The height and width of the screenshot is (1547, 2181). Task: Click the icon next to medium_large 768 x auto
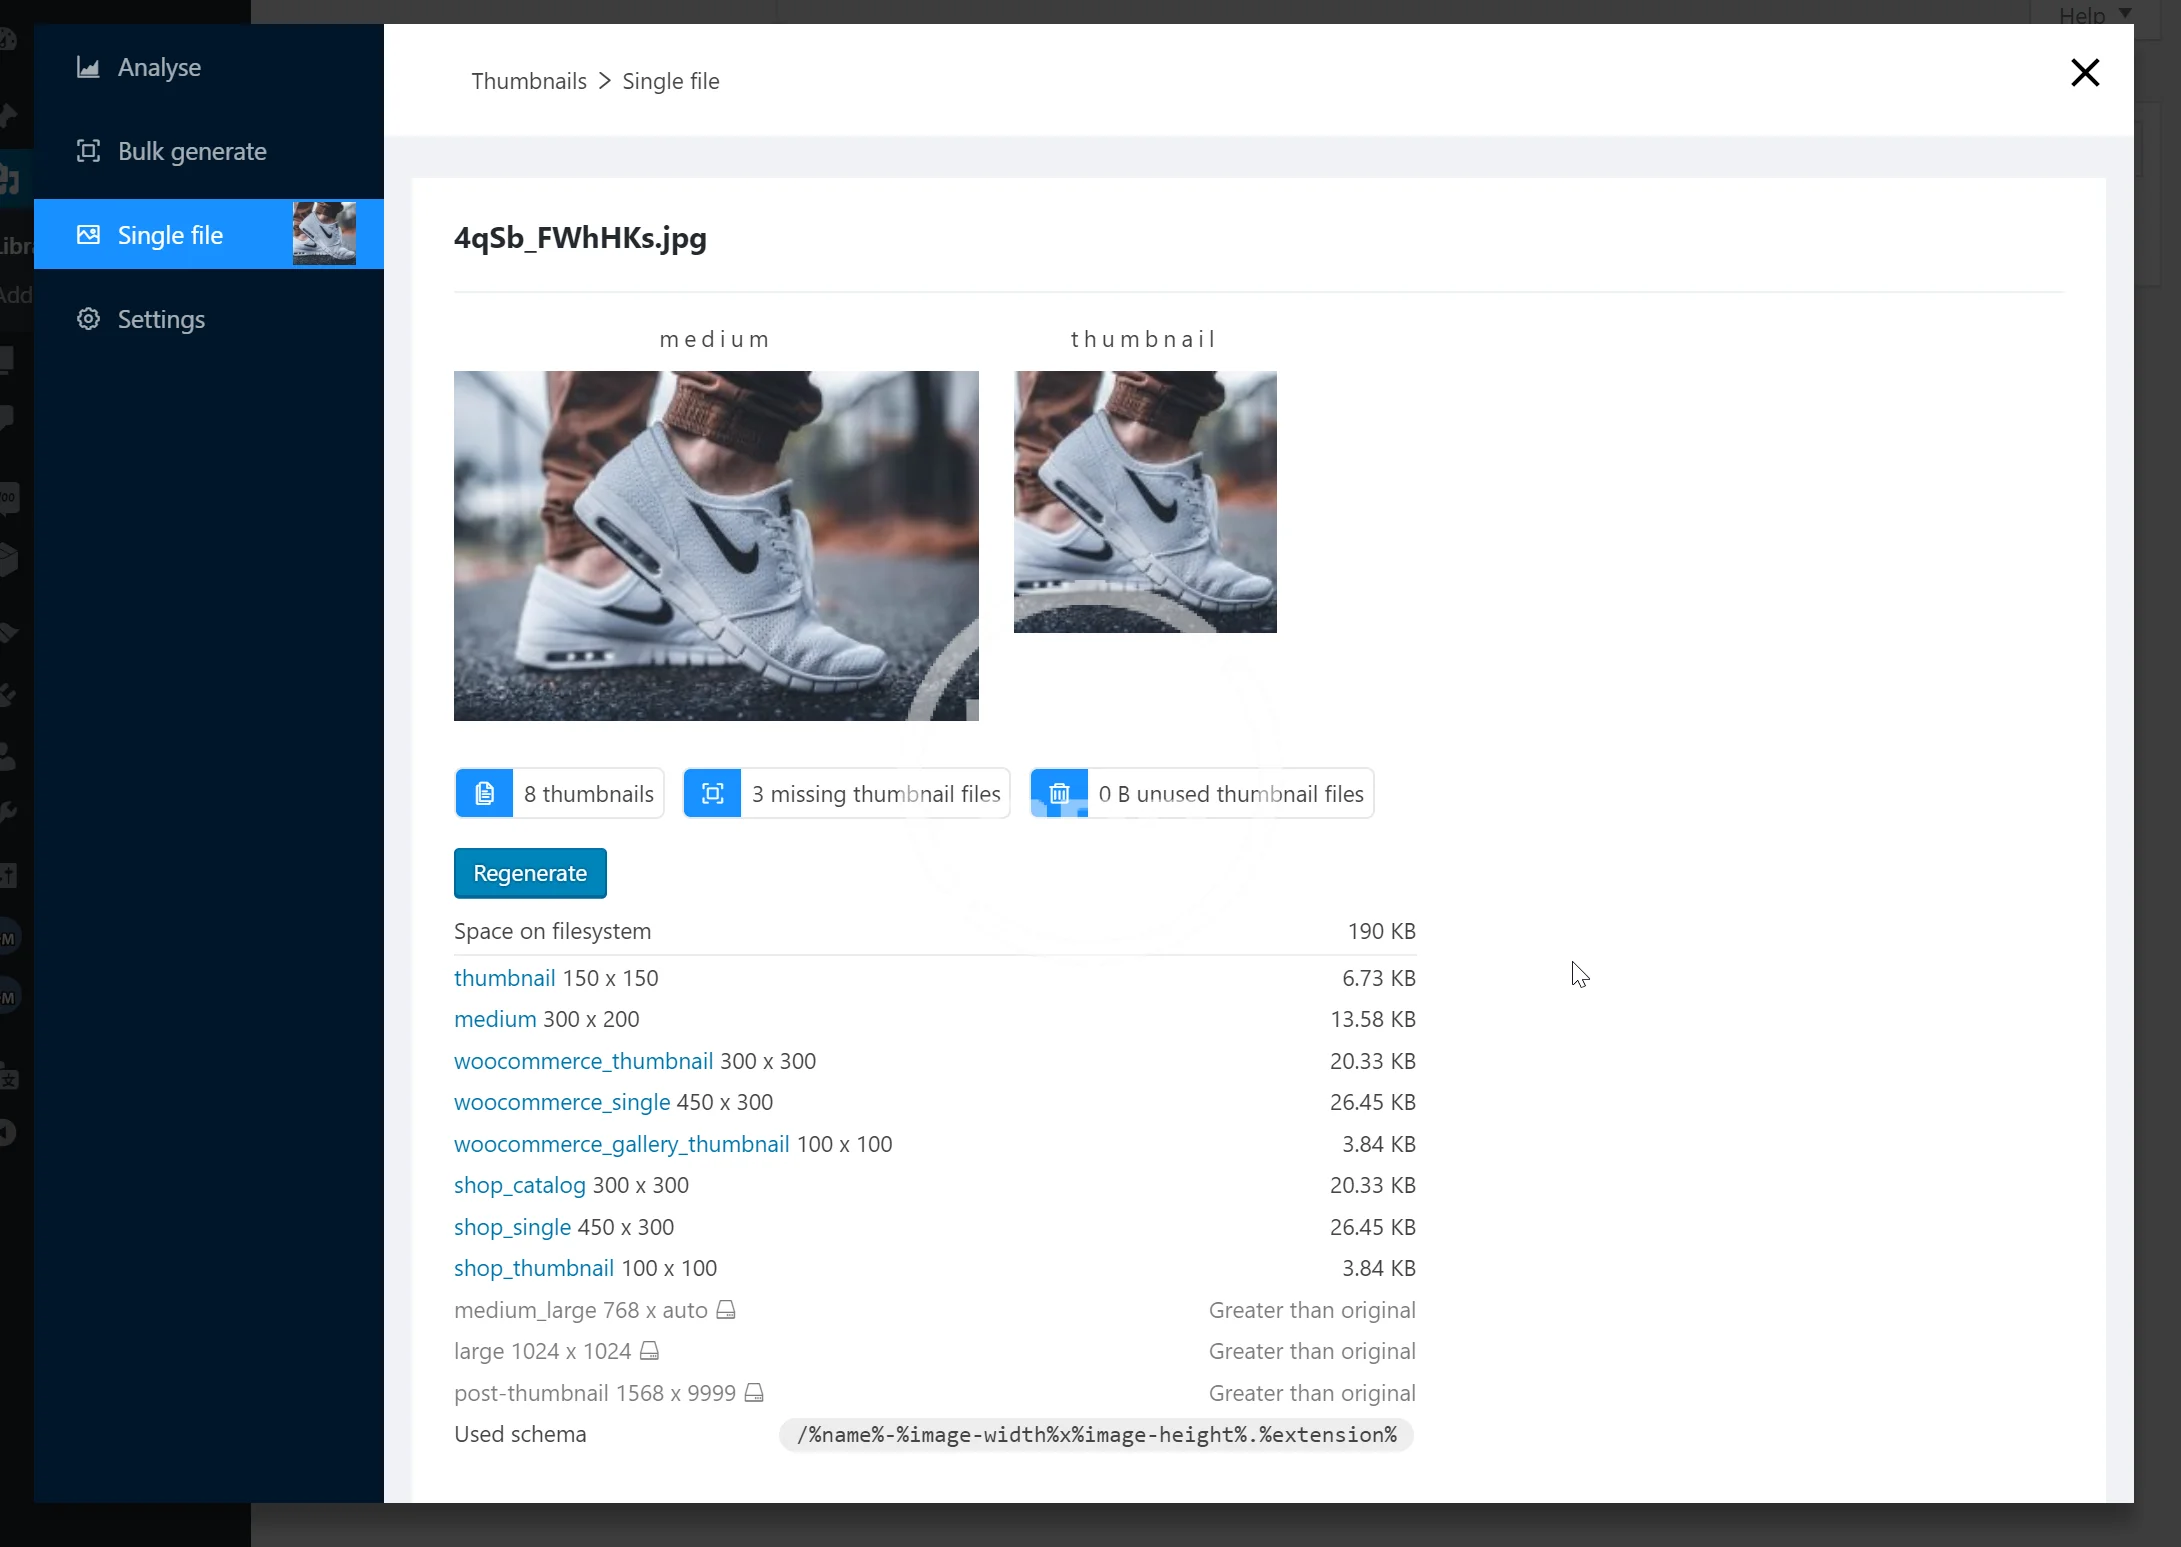click(726, 1310)
